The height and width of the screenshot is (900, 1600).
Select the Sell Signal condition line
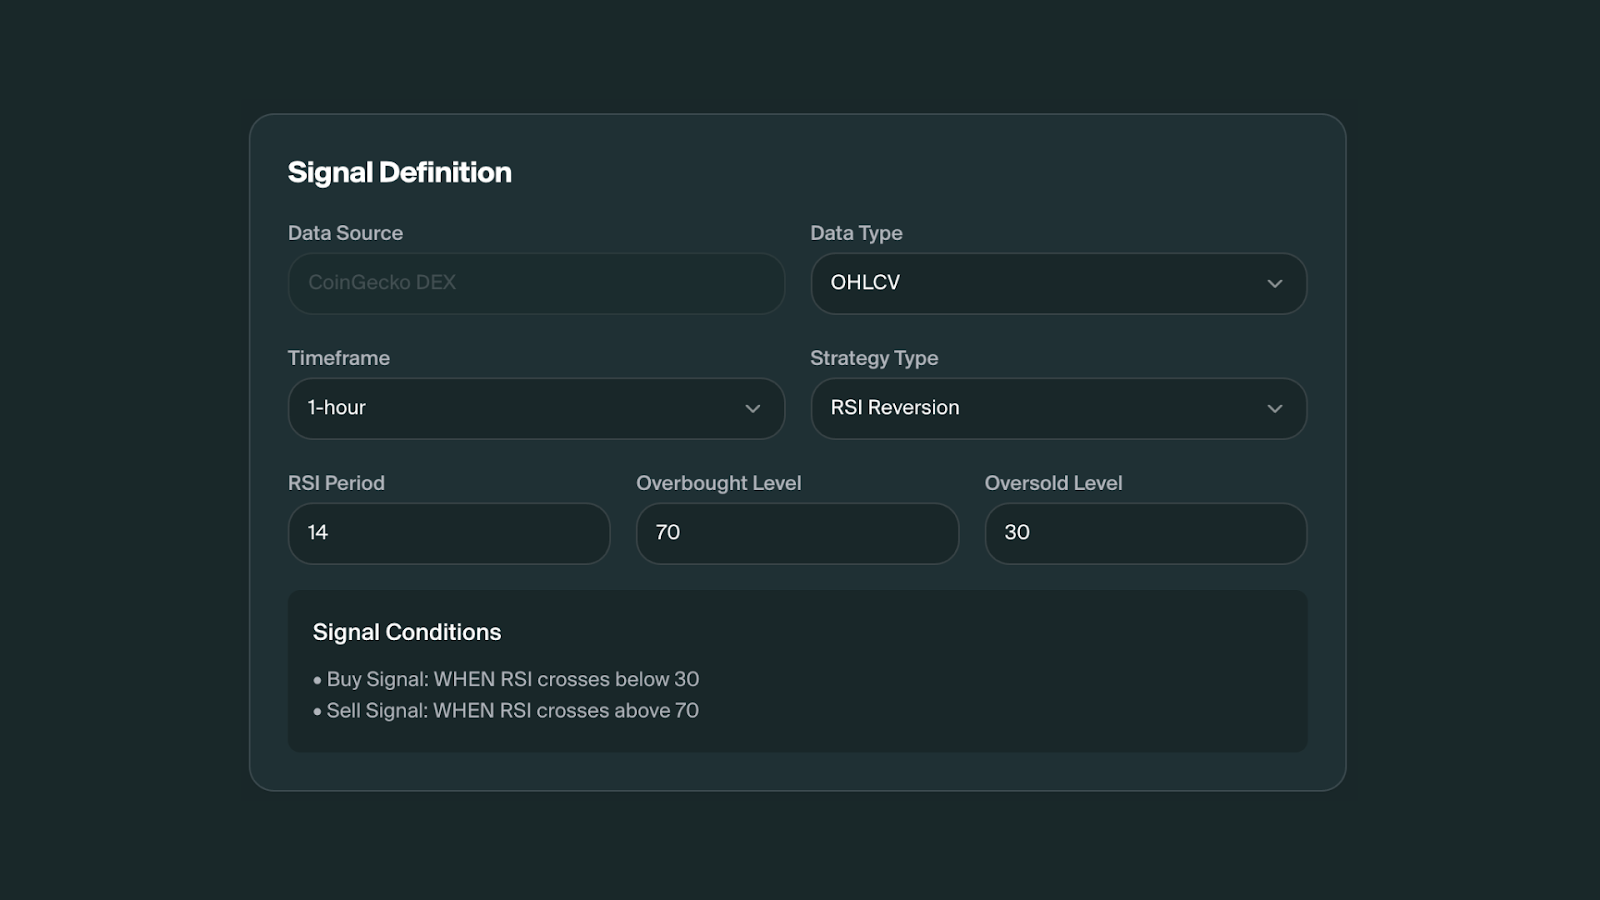coord(506,710)
